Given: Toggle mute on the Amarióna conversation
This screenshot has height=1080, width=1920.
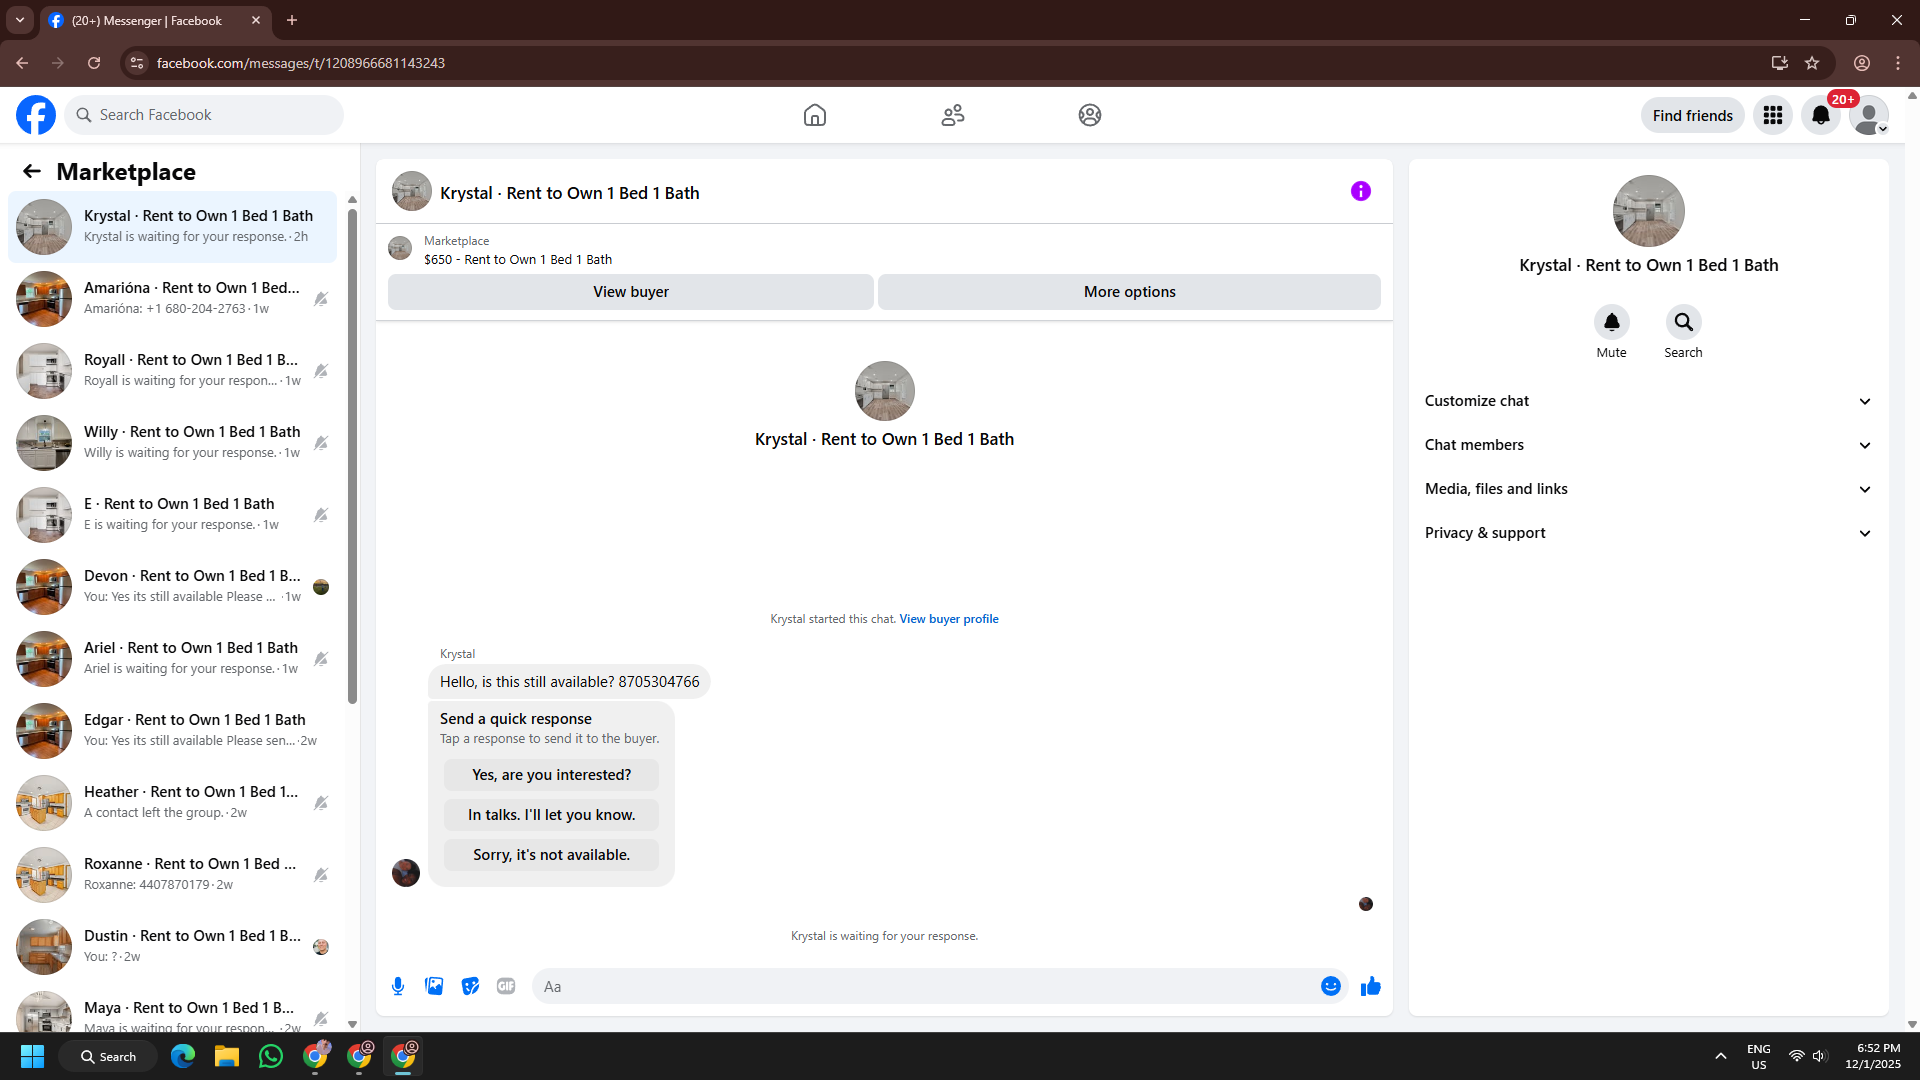Looking at the screenshot, I should coord(321,299).
